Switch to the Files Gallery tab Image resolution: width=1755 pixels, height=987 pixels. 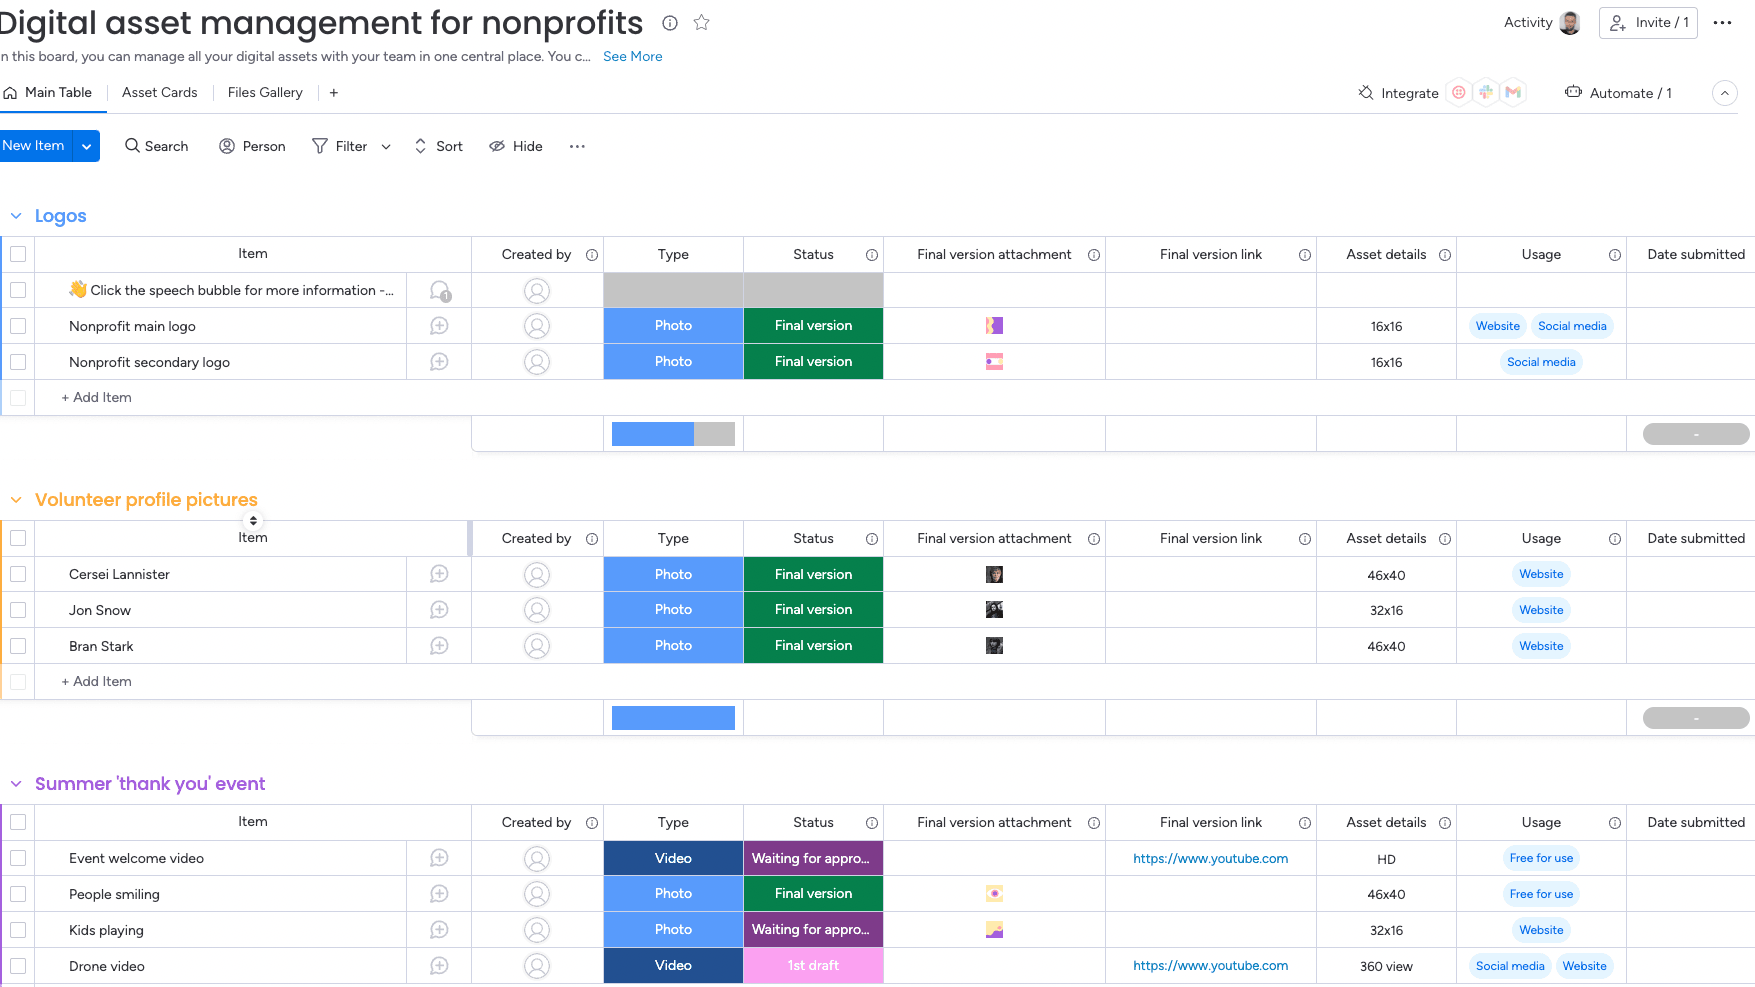[x=264, y=92]
